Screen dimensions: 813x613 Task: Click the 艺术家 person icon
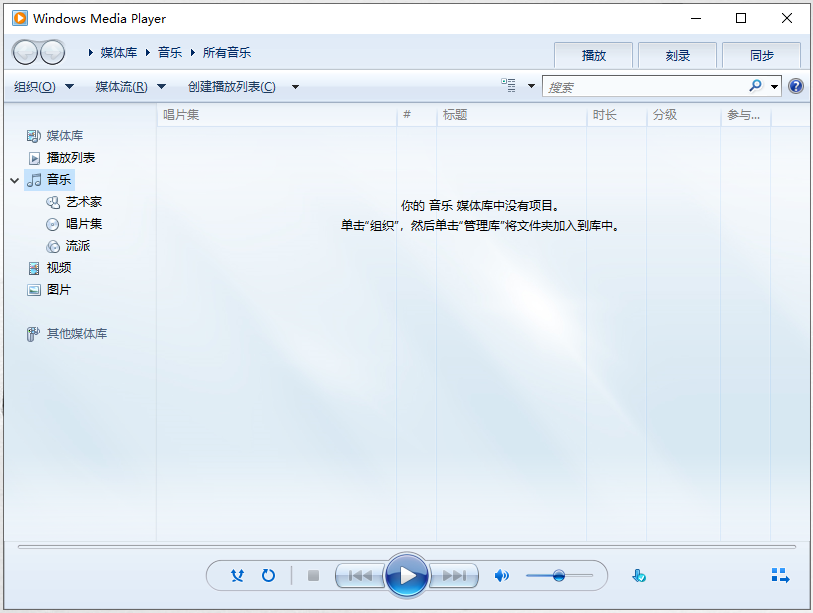[53, 202]
